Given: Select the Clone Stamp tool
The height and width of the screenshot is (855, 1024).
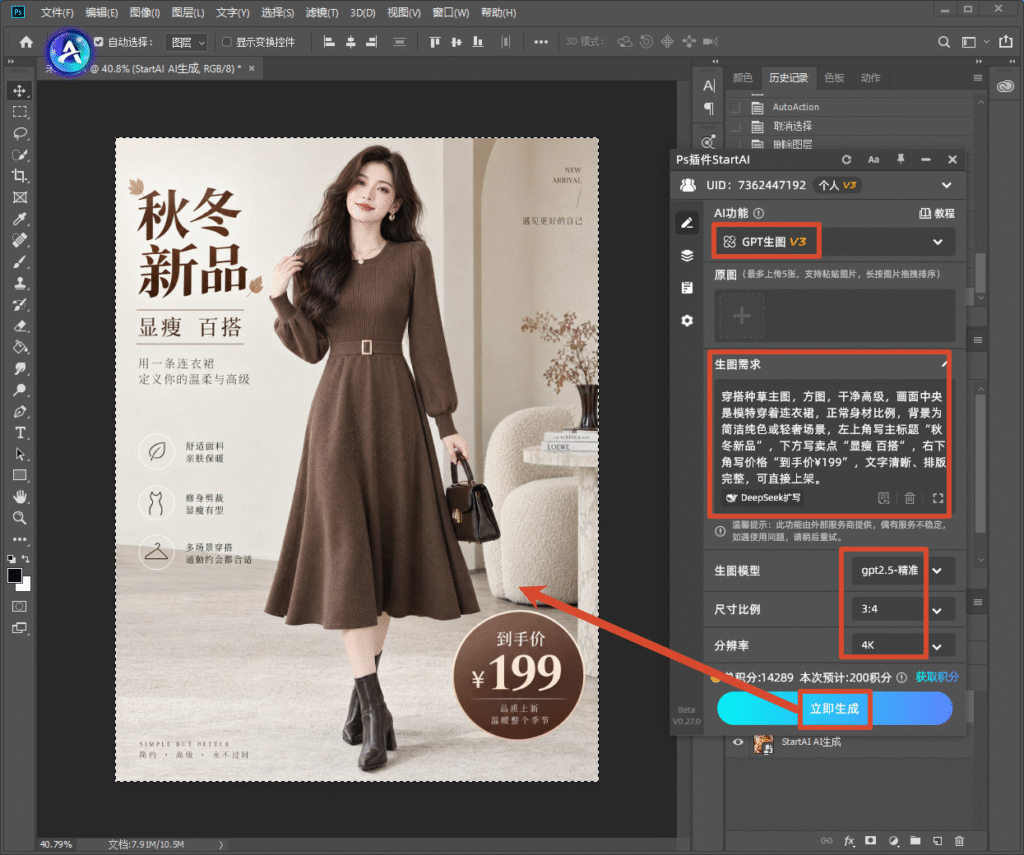Looking at the screenshot, I should point(20,283).
